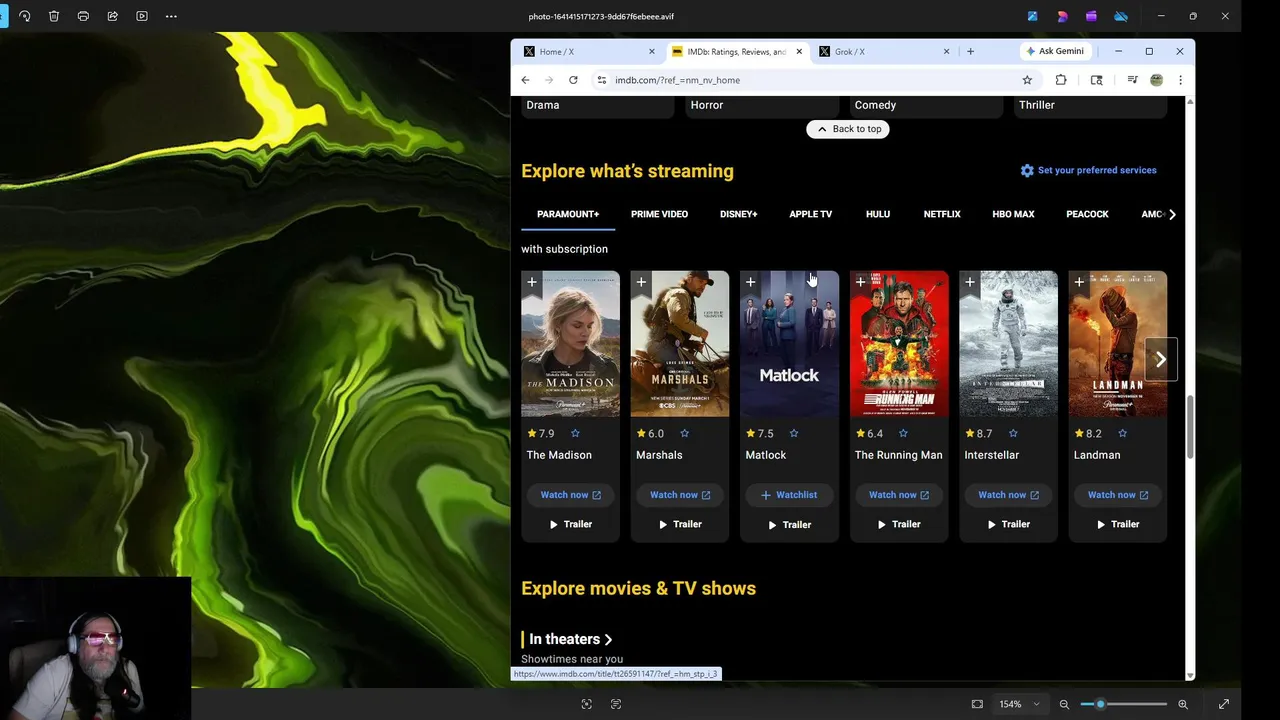
Task: Rate Interstellar with blue star
Action: [1013, 433]
